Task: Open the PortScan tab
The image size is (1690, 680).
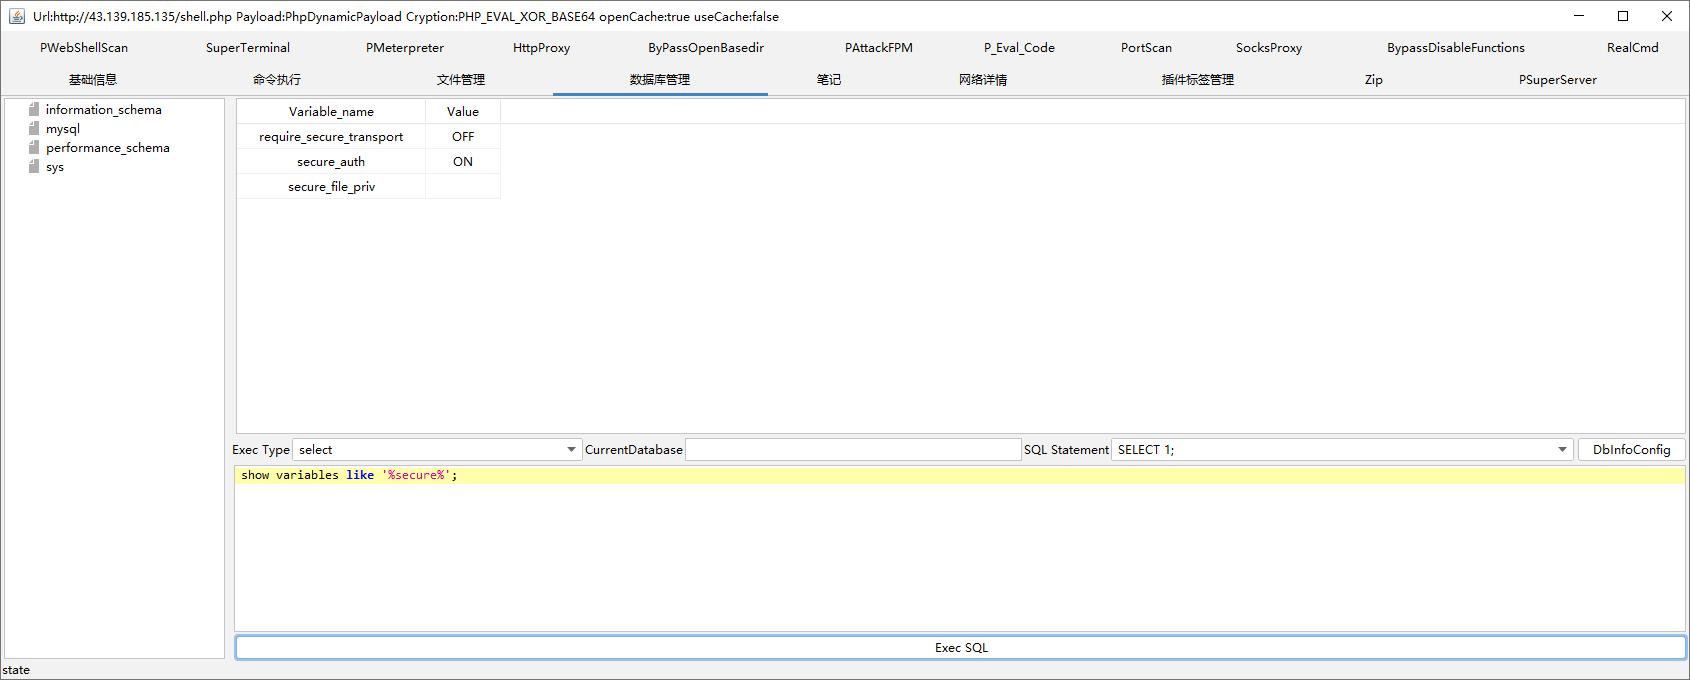Action: pos(1146,48)
